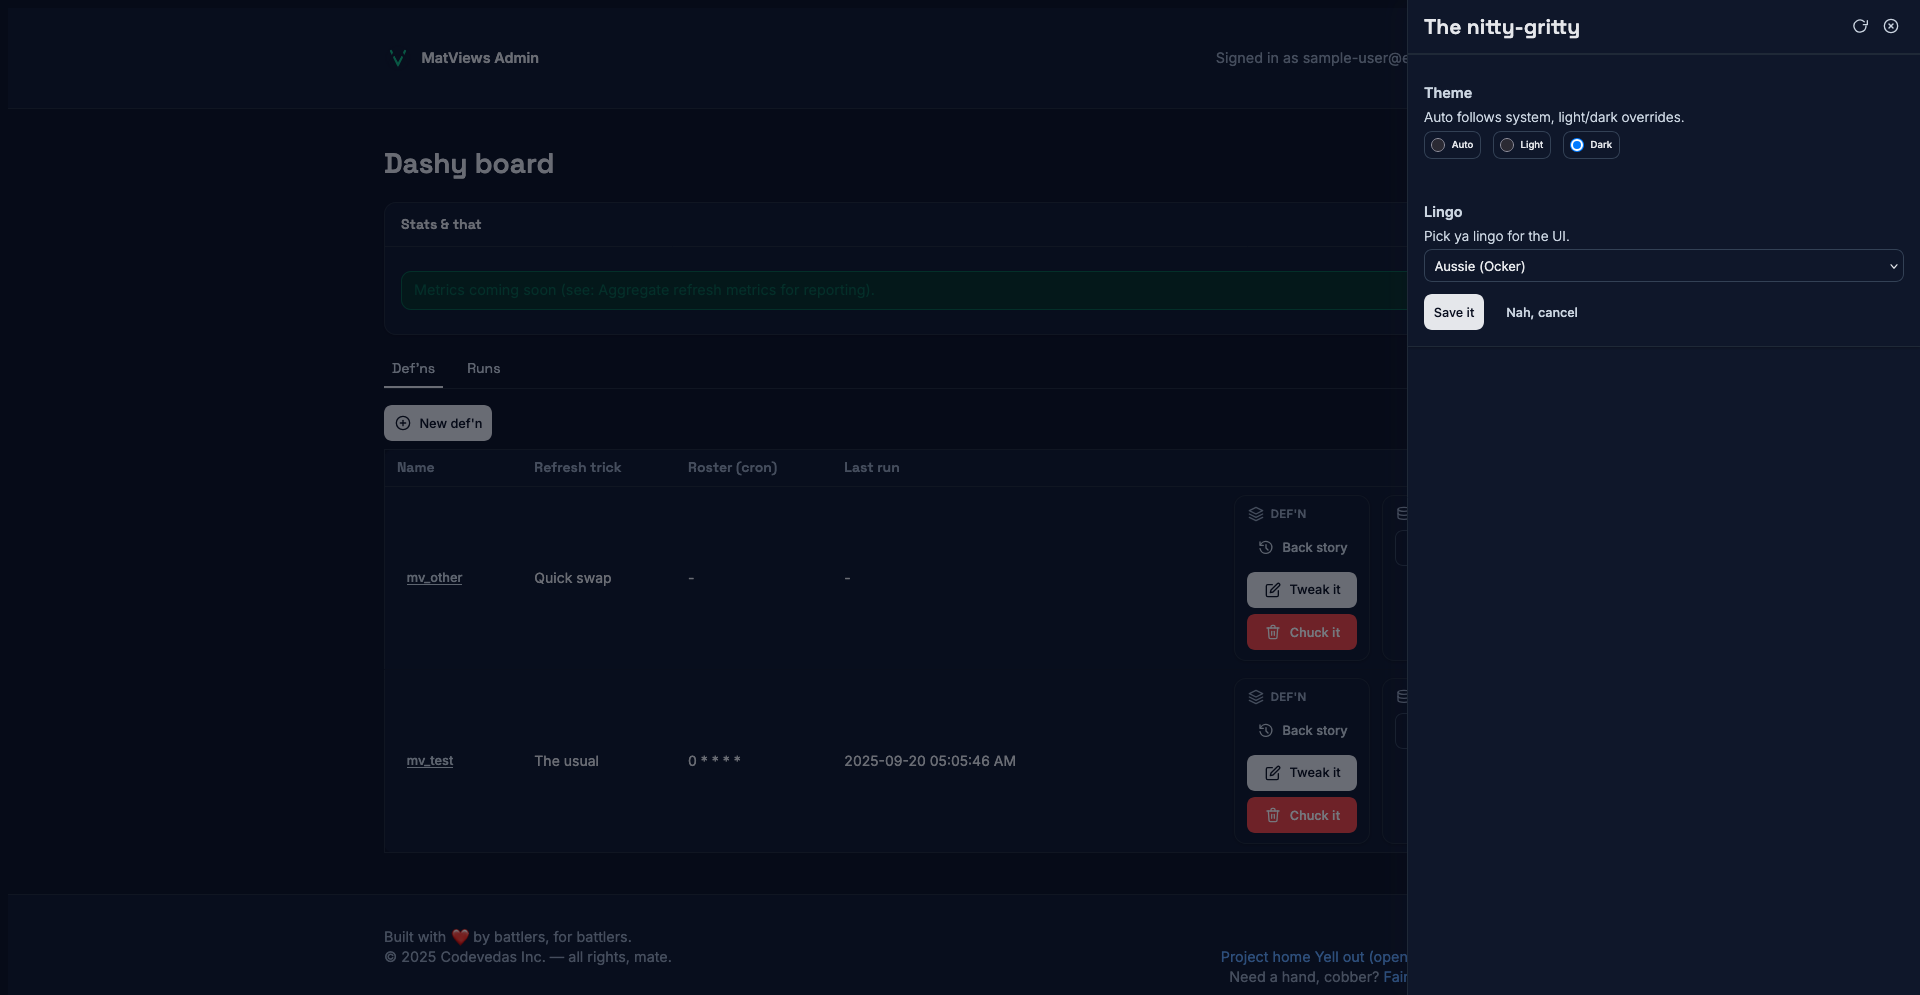1920x995 pixels.
Task: Click the refresh icon in nitty-gritty panel
Action: coord(1860,27)
